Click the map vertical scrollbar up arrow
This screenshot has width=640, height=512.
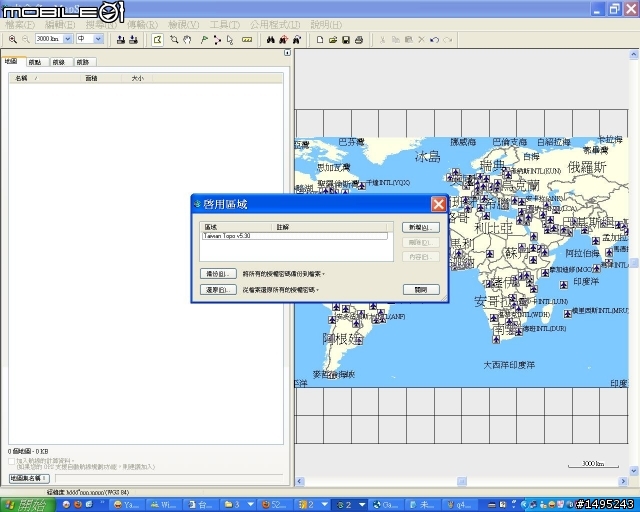pyautogui.click(x=634, y=54)
